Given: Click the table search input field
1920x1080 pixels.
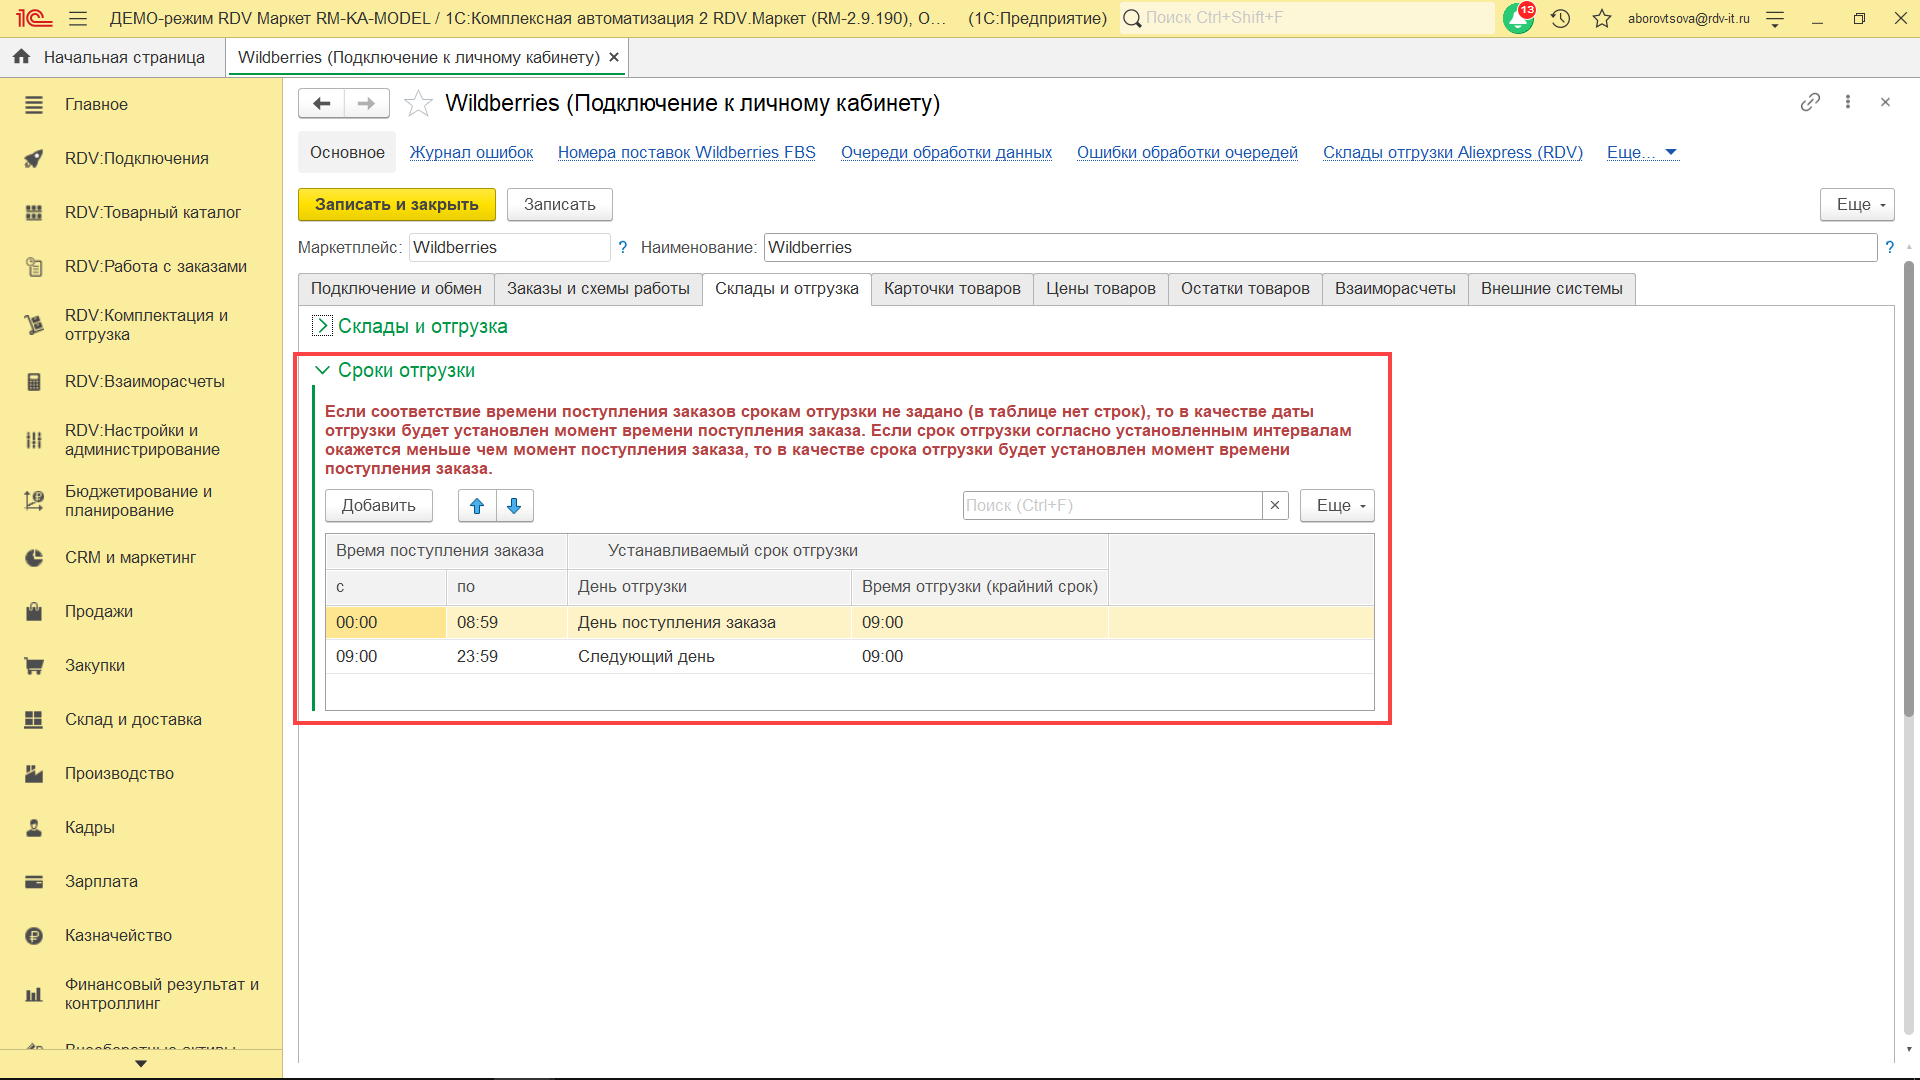Looking at the screenshot, I should pyautogui.click(x=1111, y=506).
